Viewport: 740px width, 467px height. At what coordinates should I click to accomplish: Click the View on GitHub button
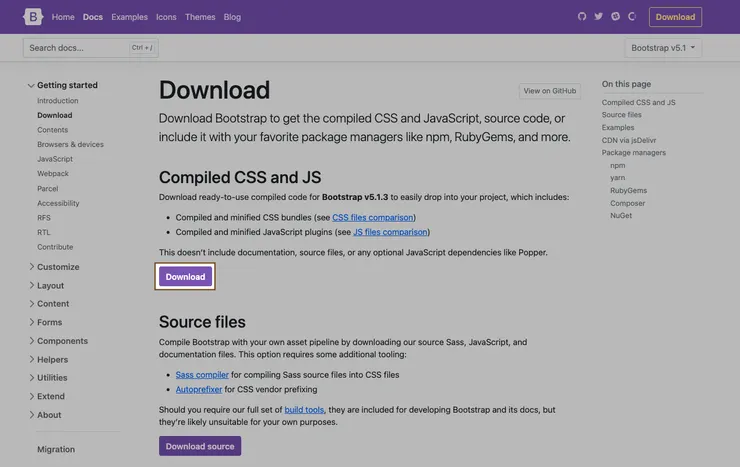550,91
